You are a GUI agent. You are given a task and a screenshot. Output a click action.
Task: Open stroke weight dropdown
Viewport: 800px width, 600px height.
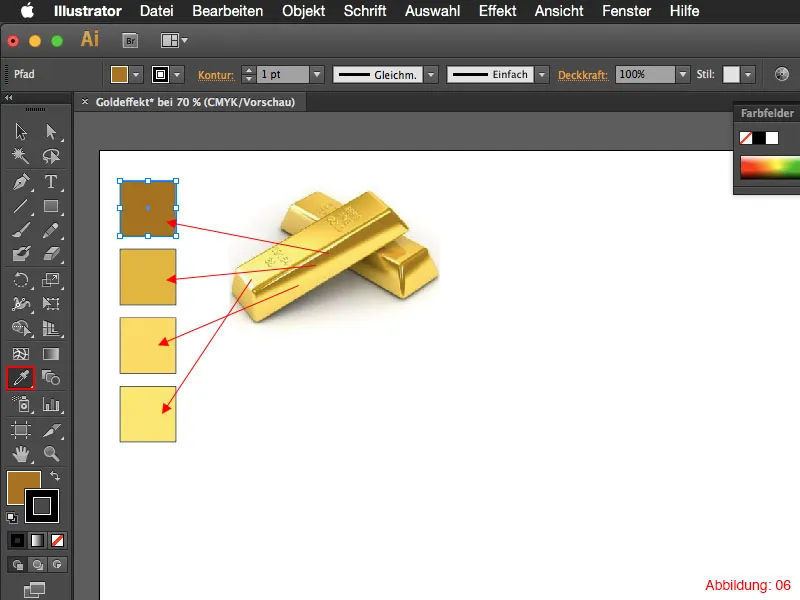click(317, 74)
